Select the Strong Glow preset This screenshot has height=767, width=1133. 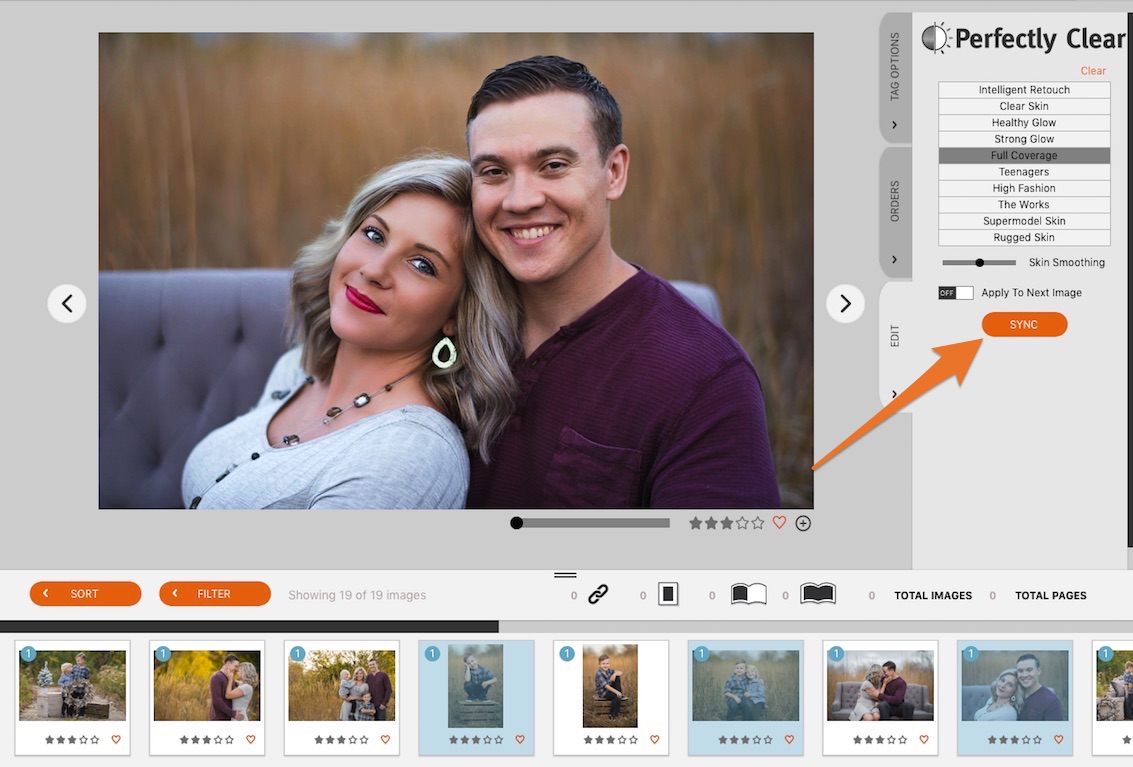tap(1024, 139)
